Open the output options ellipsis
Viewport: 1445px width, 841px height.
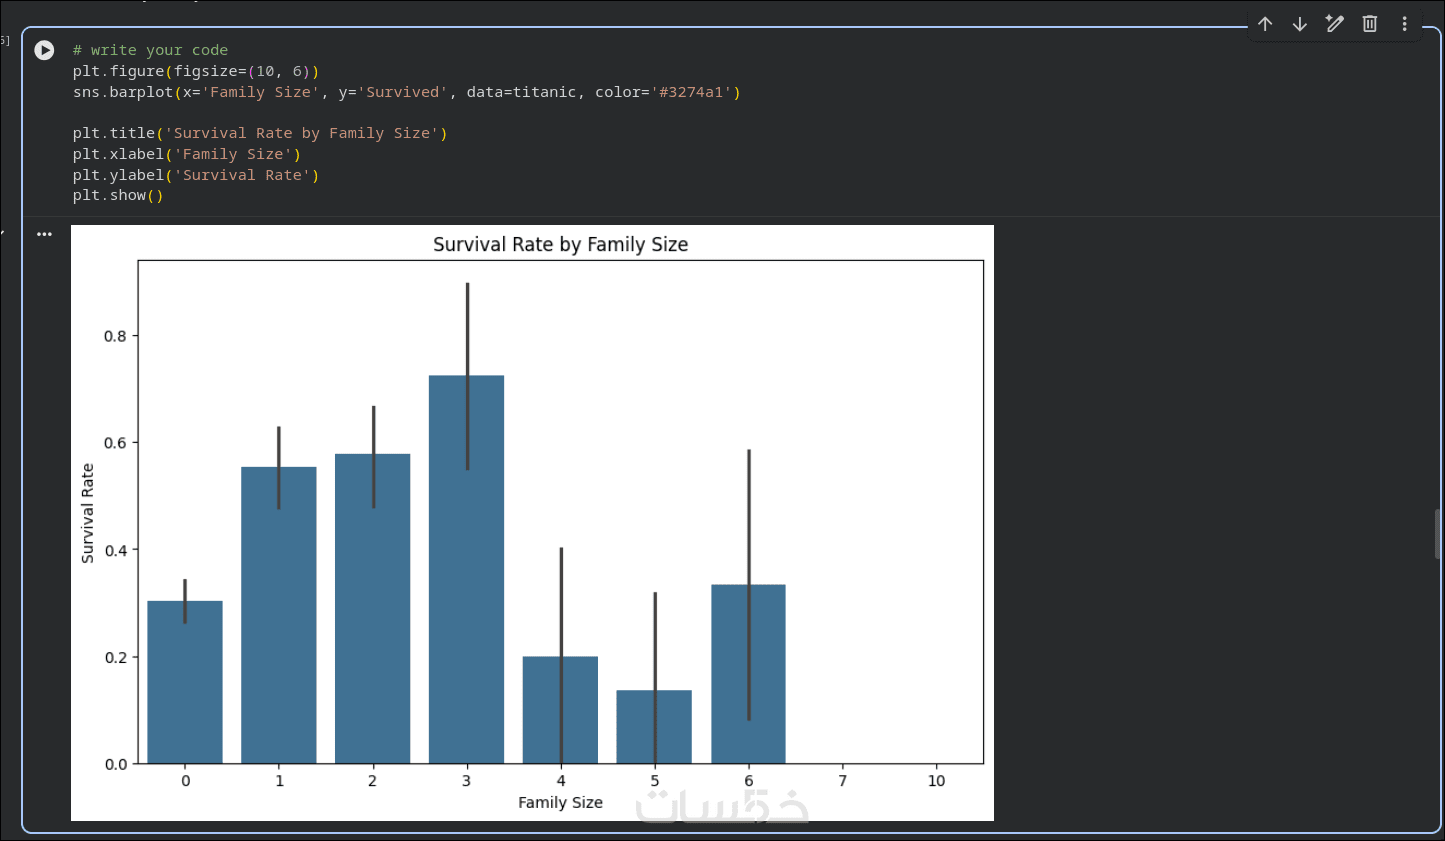[44, 234]
